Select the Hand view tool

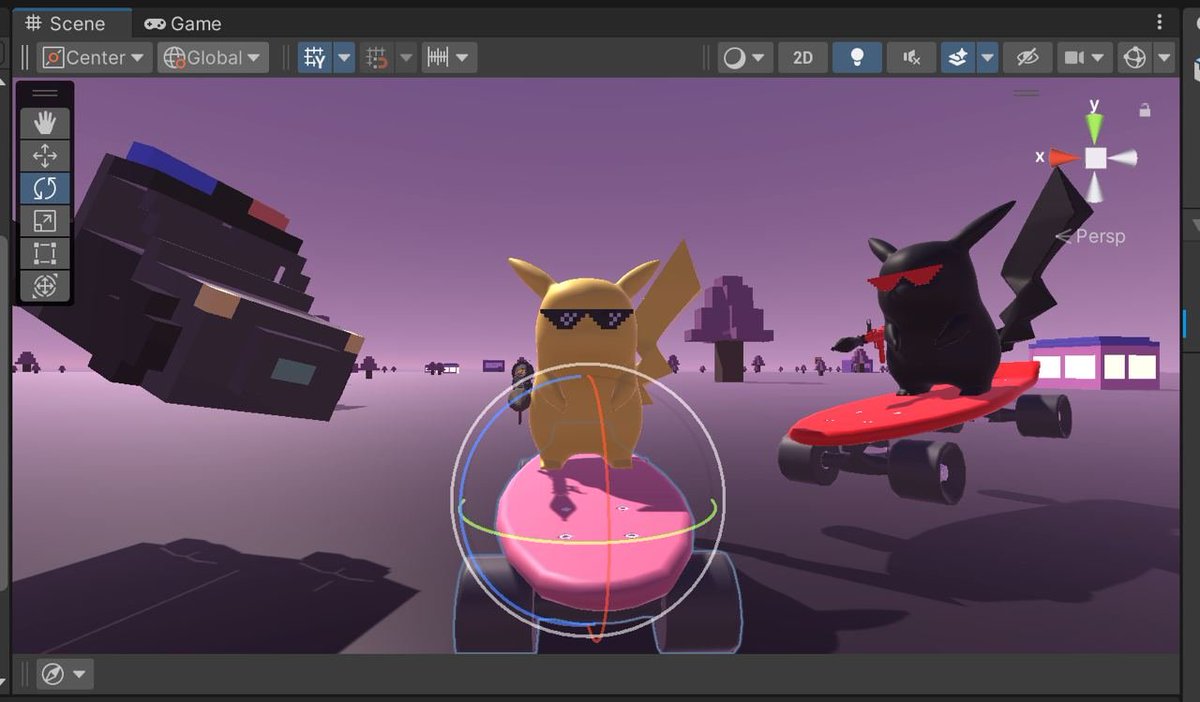point(45,123)
